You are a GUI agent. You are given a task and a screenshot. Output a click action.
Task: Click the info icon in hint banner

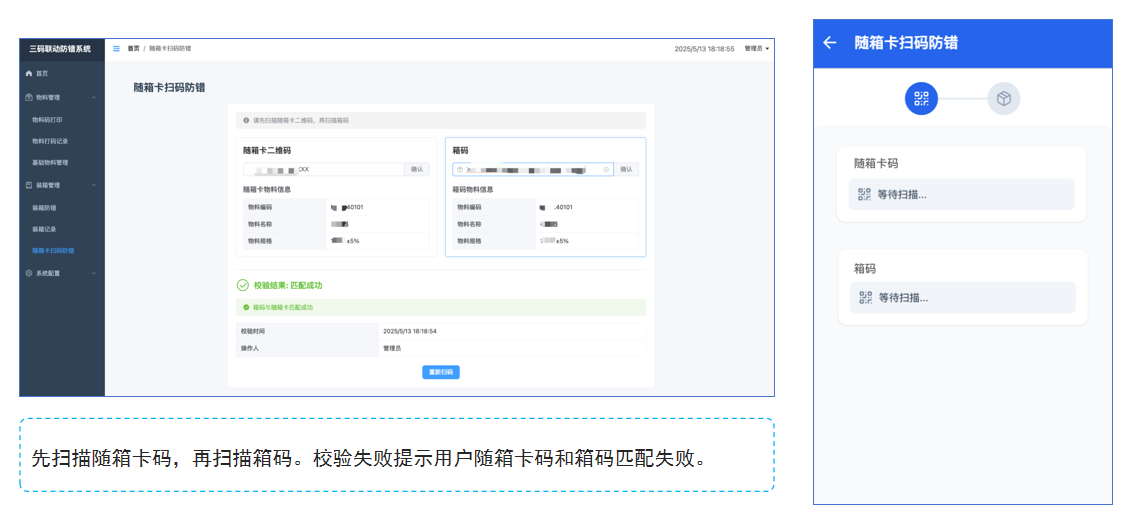(246, 120)
